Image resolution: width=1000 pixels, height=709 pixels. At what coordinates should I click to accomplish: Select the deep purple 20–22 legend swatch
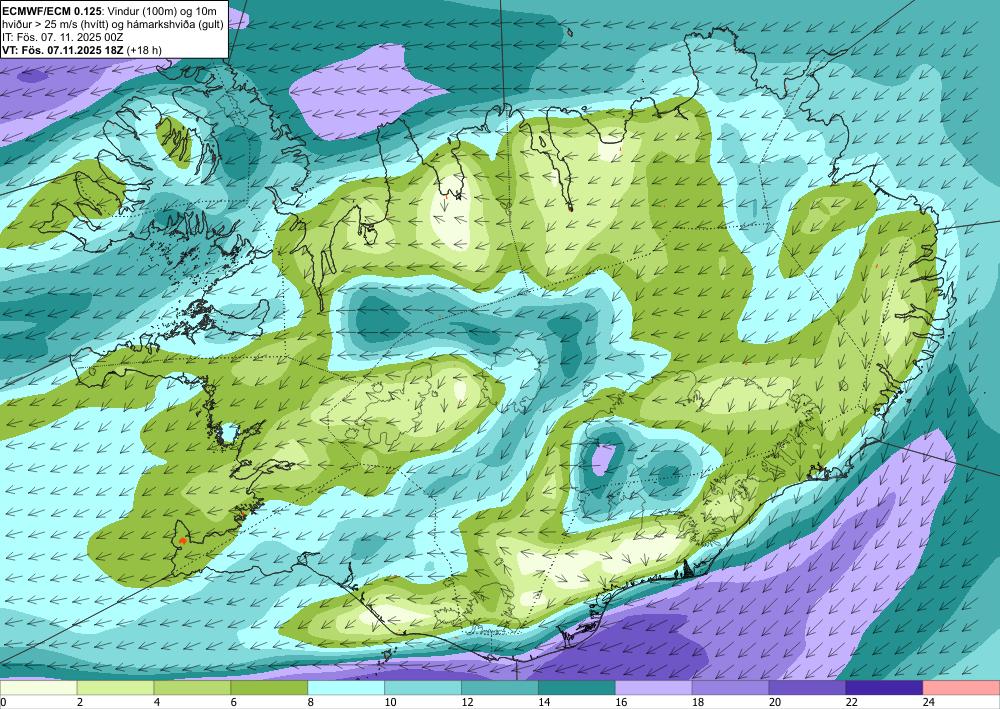coord(807,688)
